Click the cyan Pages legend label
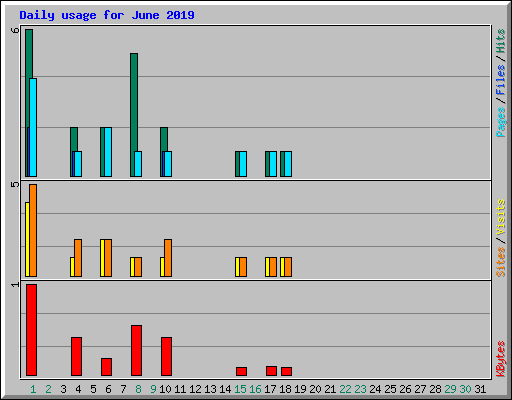 (x=501, y=122)
